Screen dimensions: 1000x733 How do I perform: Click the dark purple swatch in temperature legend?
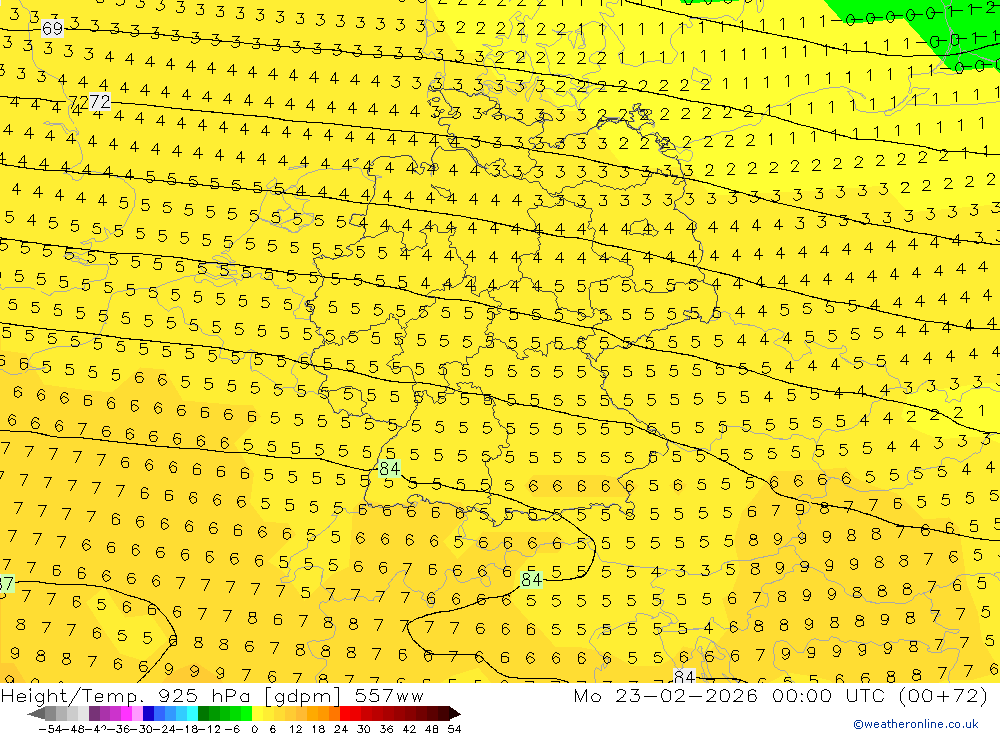tap(94, 713)
